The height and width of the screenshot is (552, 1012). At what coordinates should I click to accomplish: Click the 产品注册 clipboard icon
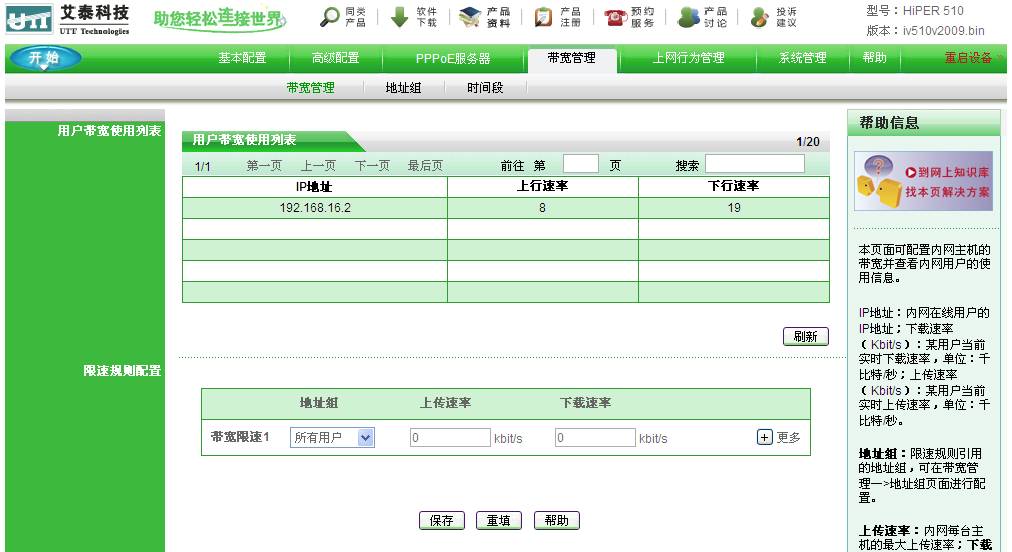[543, 17]
